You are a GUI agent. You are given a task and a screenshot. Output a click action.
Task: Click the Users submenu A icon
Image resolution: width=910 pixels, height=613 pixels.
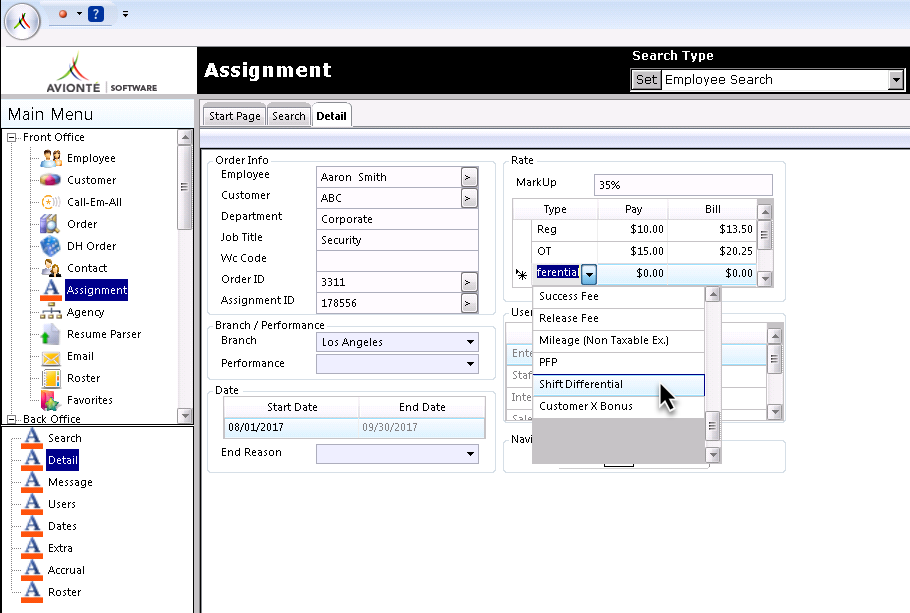point(32,504)
